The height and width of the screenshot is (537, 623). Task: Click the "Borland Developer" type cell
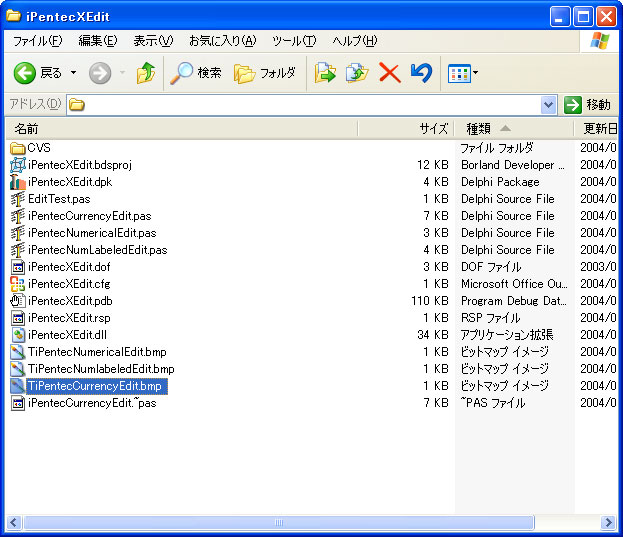click(x=513, y=165)
